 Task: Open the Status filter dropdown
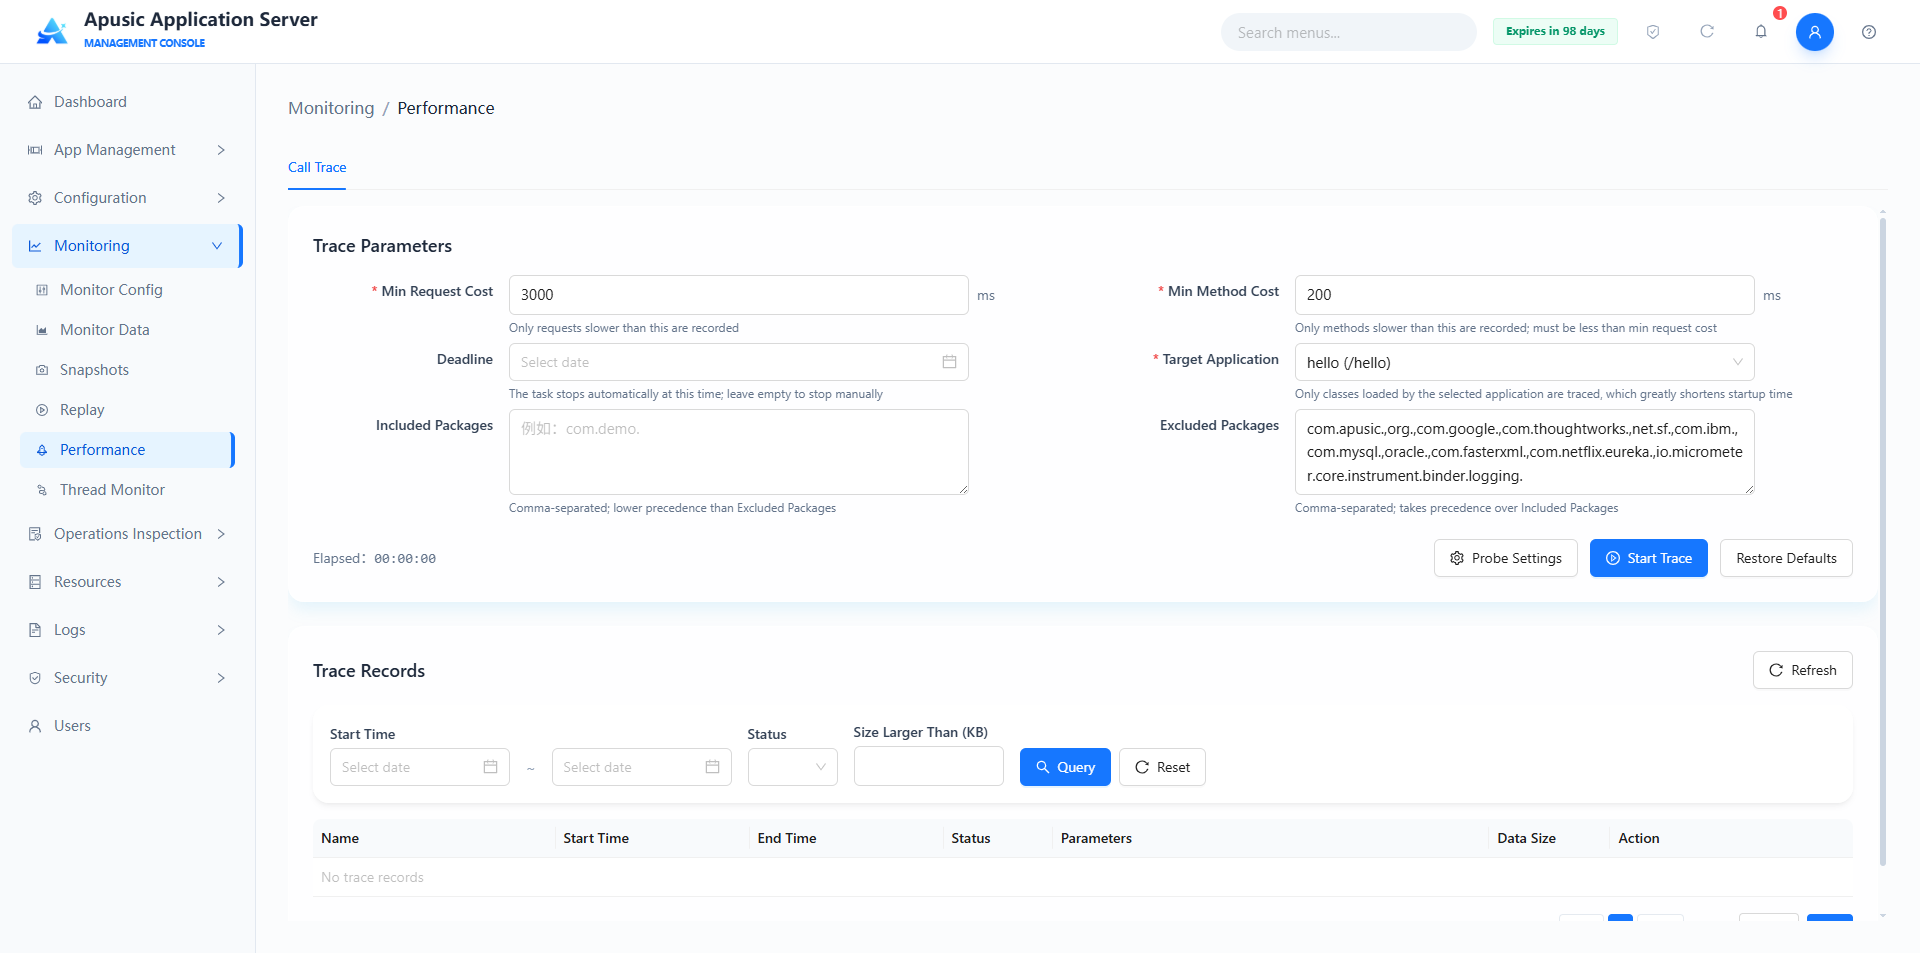792,767
